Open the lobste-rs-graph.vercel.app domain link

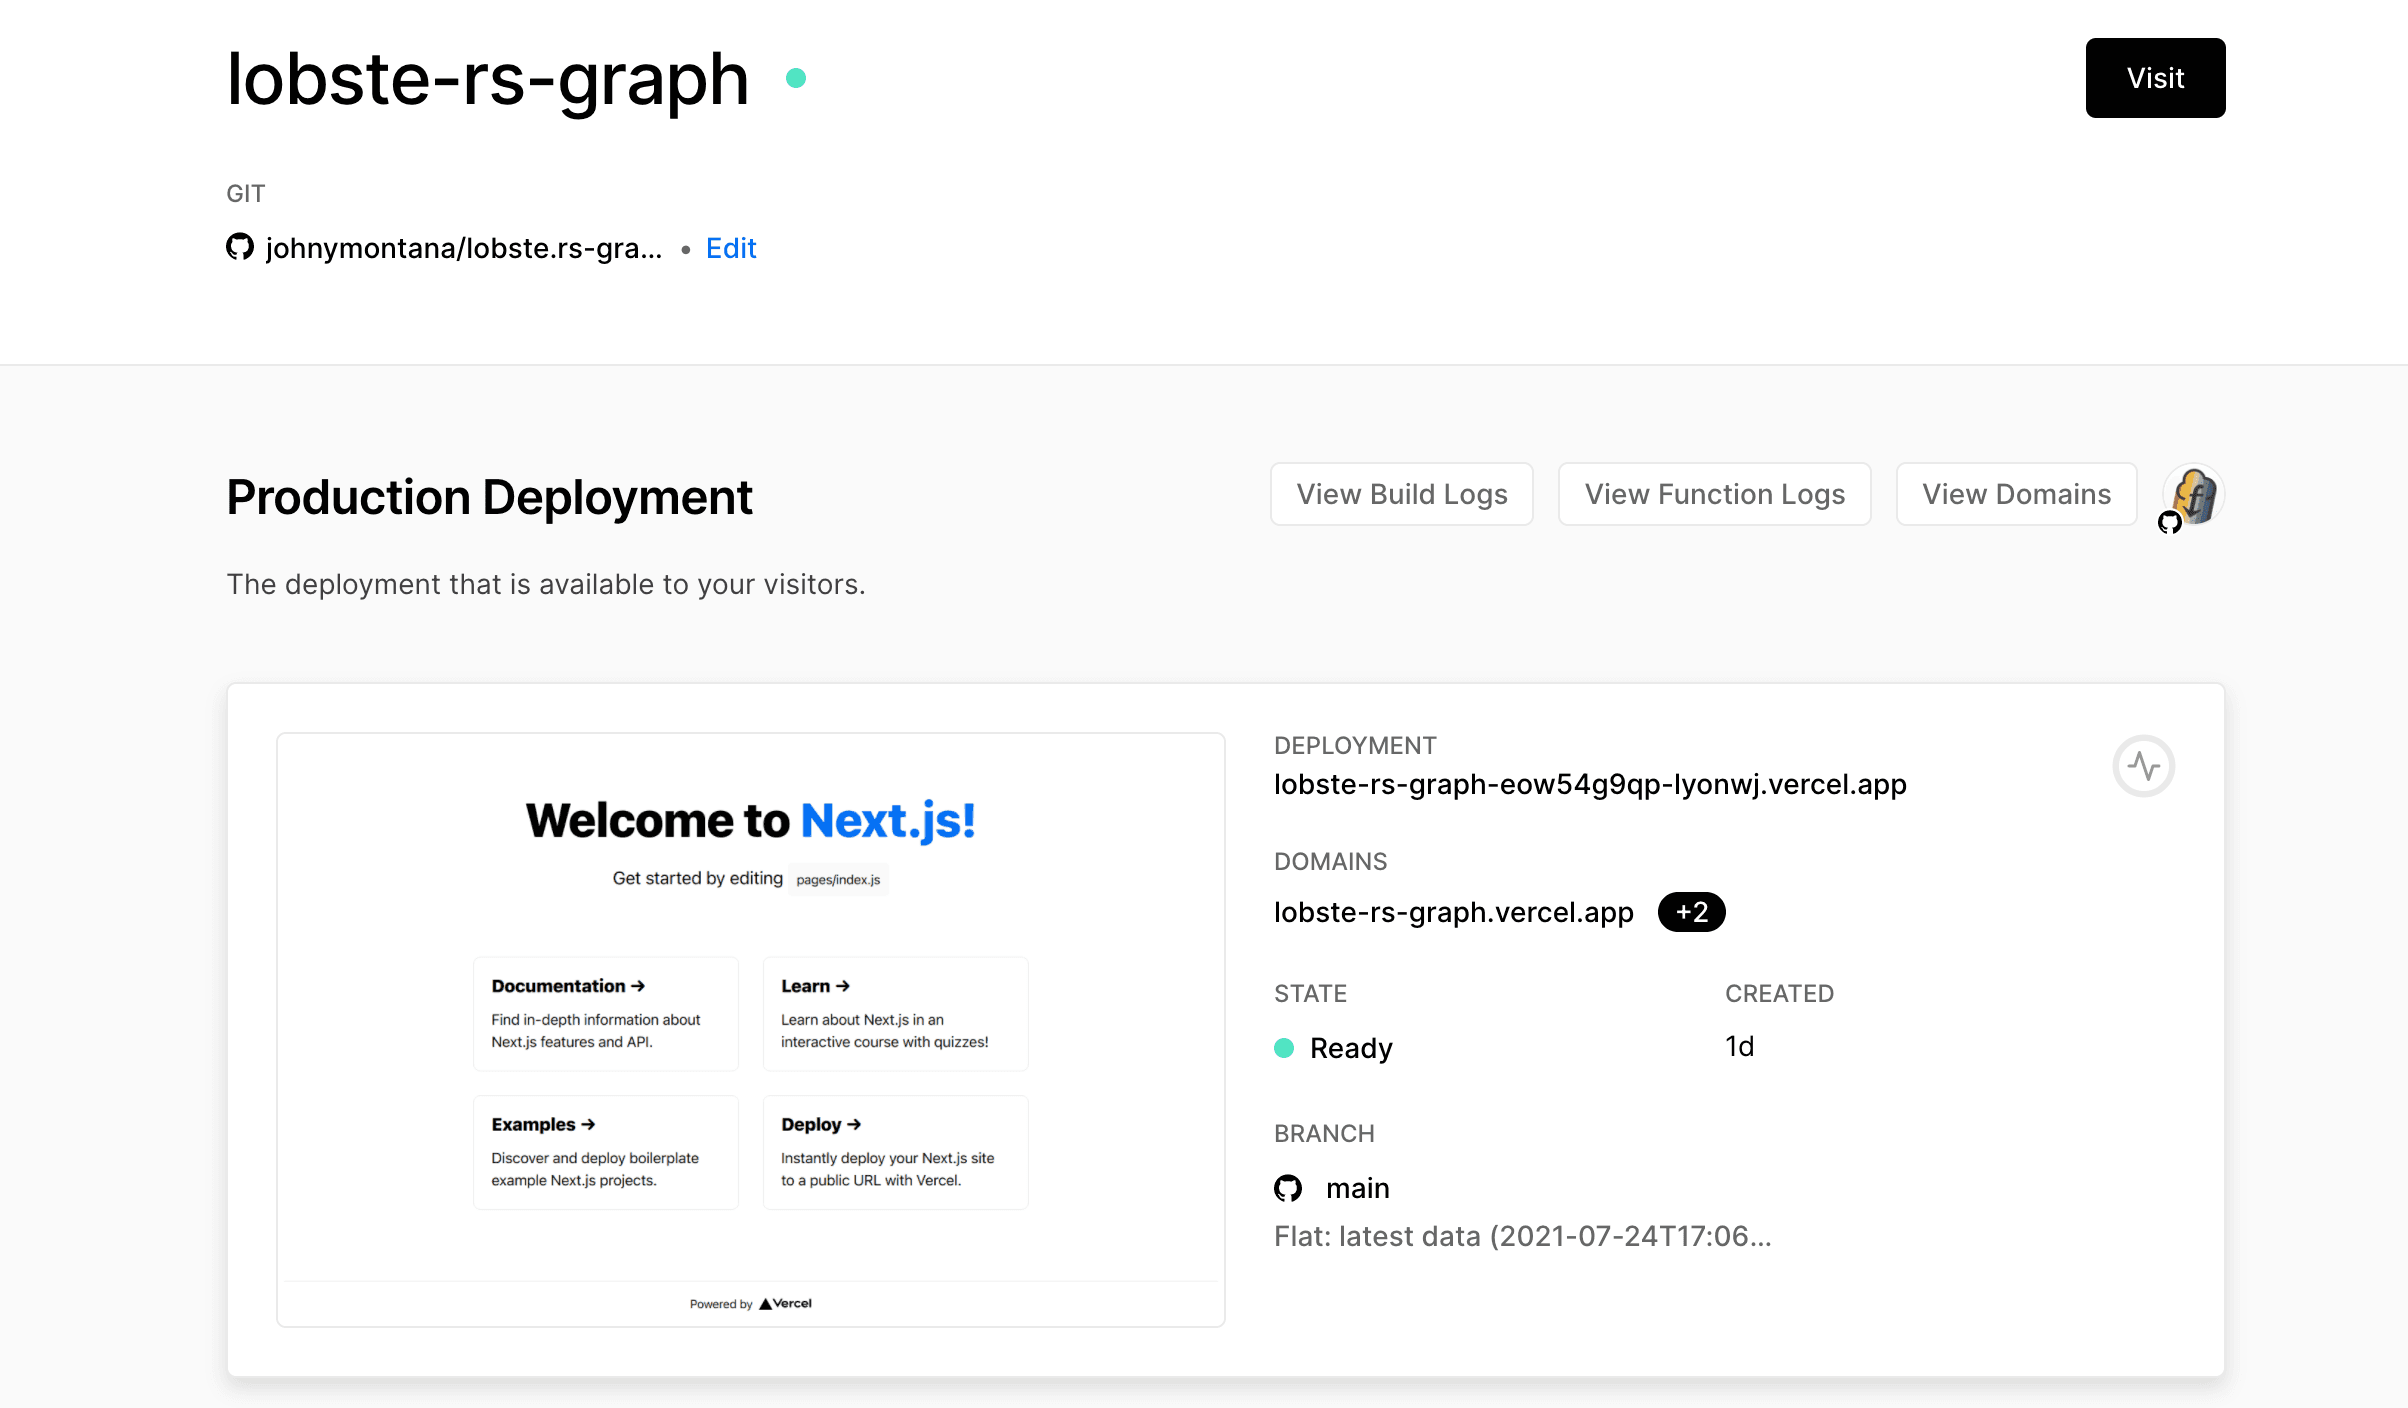coord(1453,912)
